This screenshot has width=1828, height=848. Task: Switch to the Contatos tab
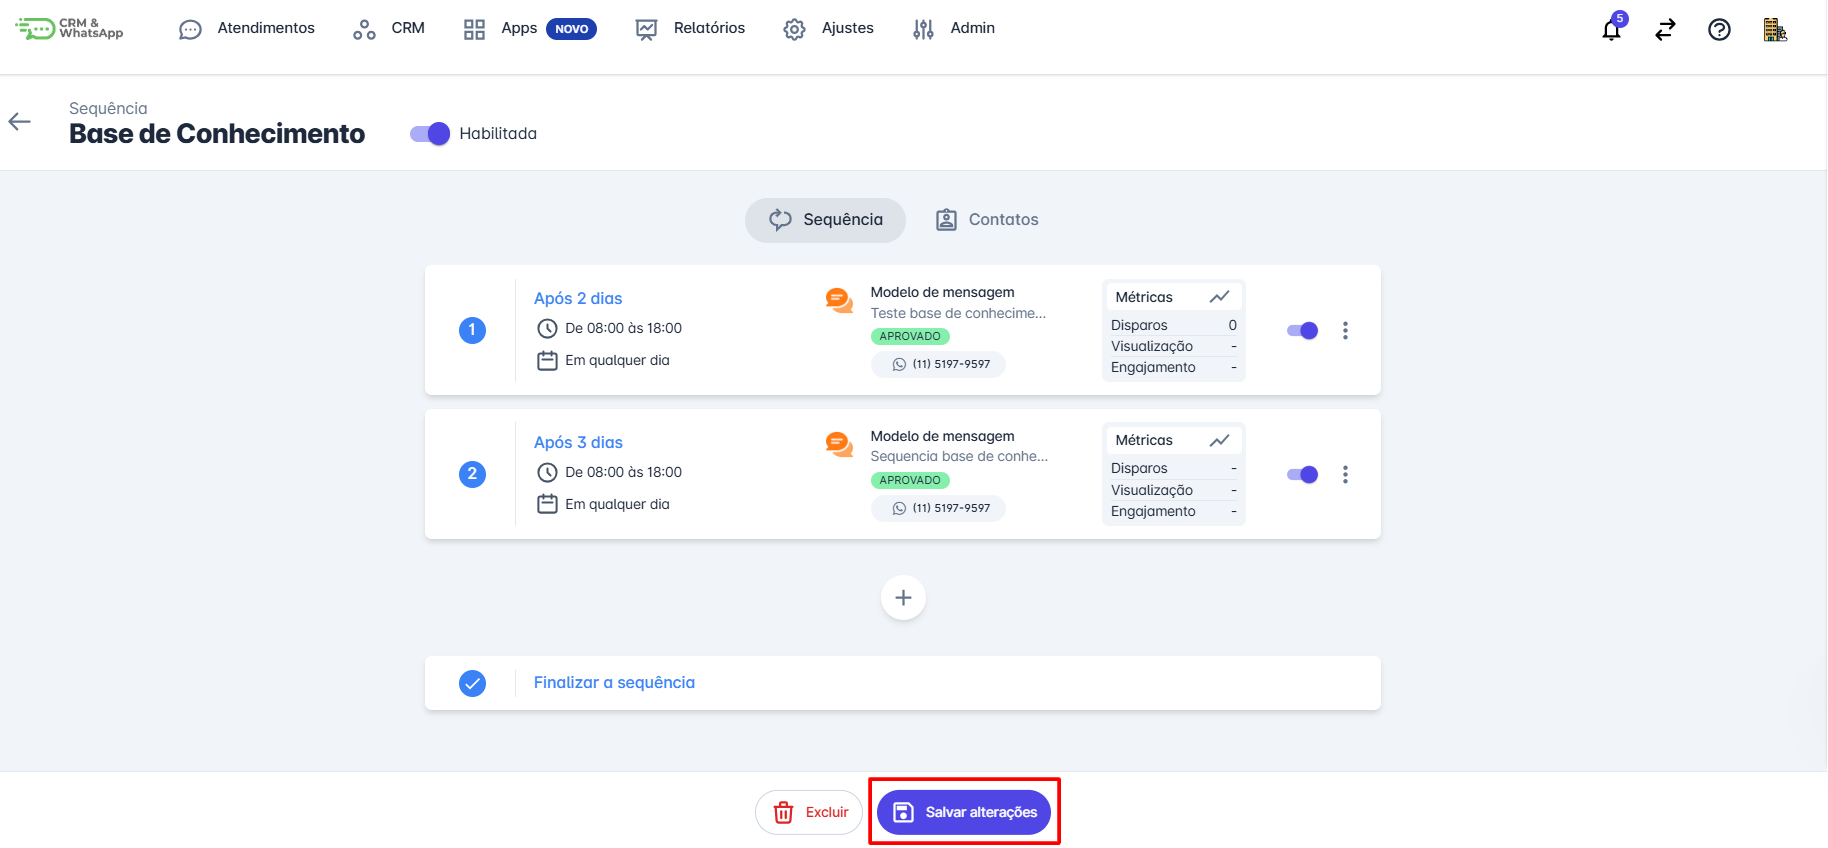(987, 220)
